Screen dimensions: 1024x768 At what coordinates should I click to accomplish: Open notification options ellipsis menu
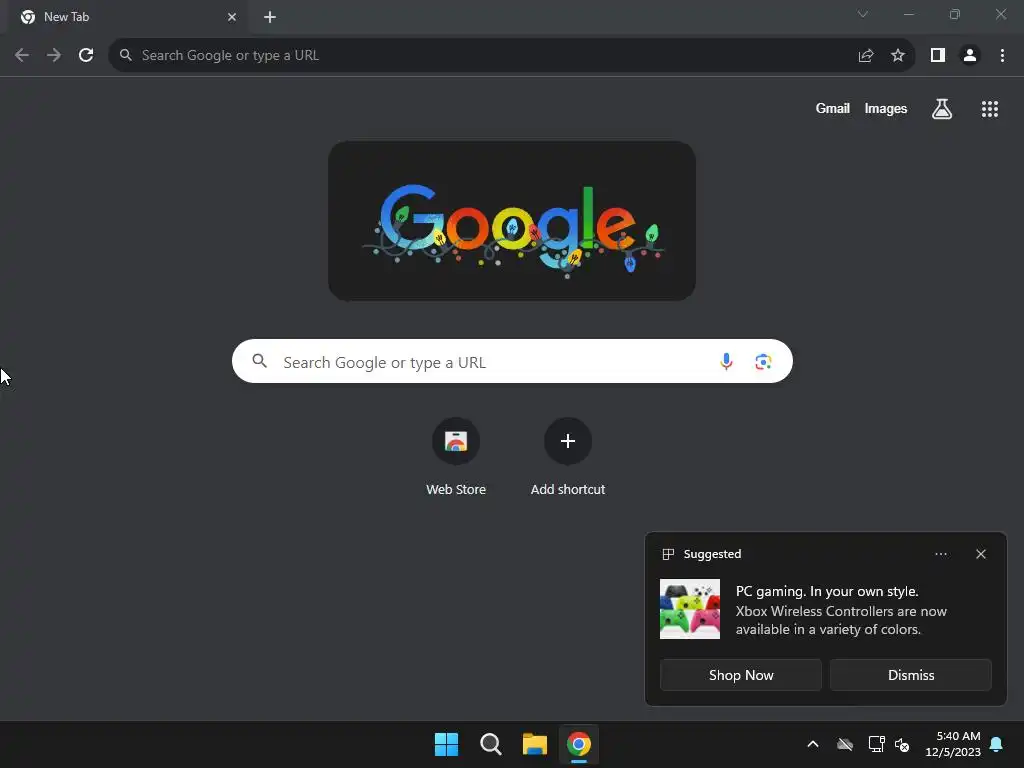940,554
